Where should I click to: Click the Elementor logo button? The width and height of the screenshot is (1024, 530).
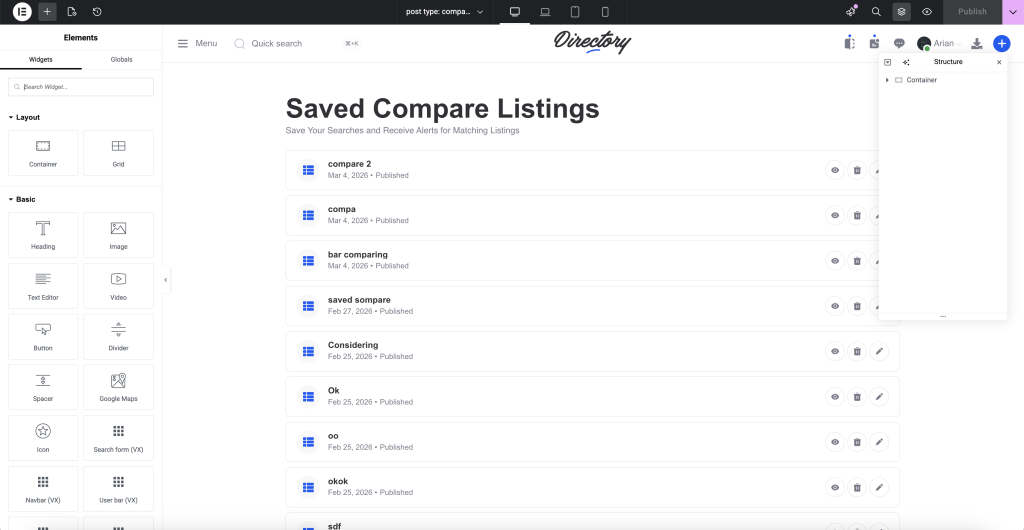[x=22, y=12]
